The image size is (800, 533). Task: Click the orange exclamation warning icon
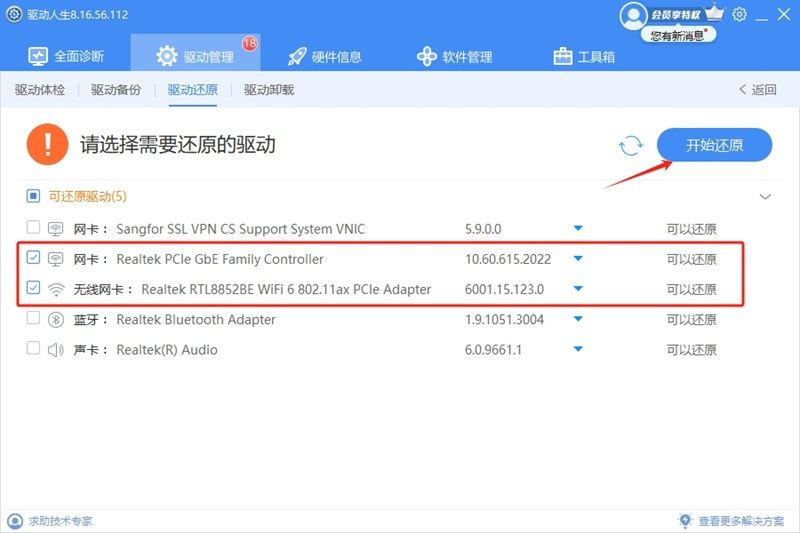[47, 144]
